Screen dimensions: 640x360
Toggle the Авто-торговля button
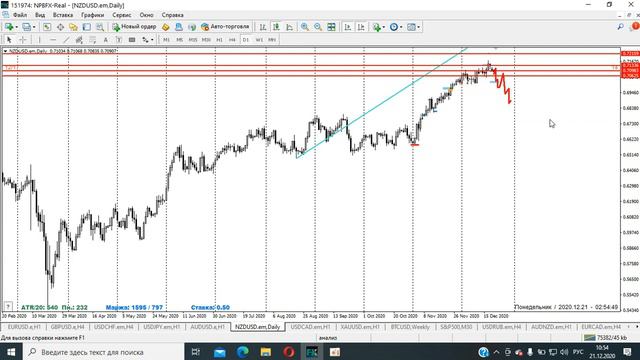(225, 27)
